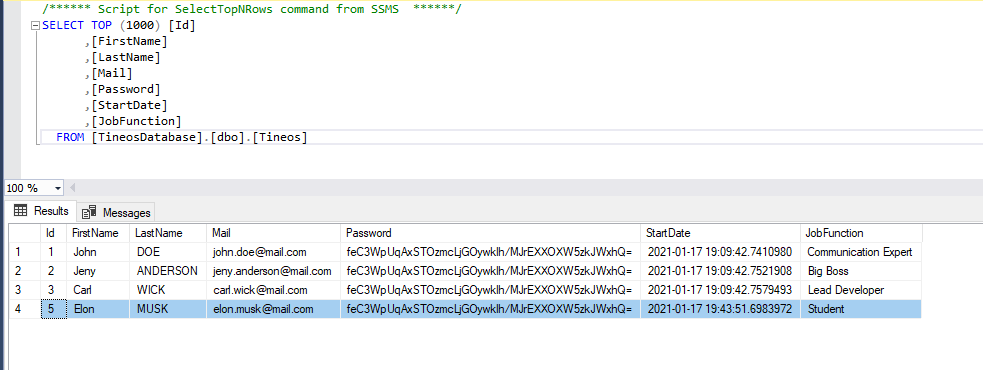Select the StartDate column header
The height and width of the screenshot is (370, 983).
pyautogui.click(x=721, y=233)
